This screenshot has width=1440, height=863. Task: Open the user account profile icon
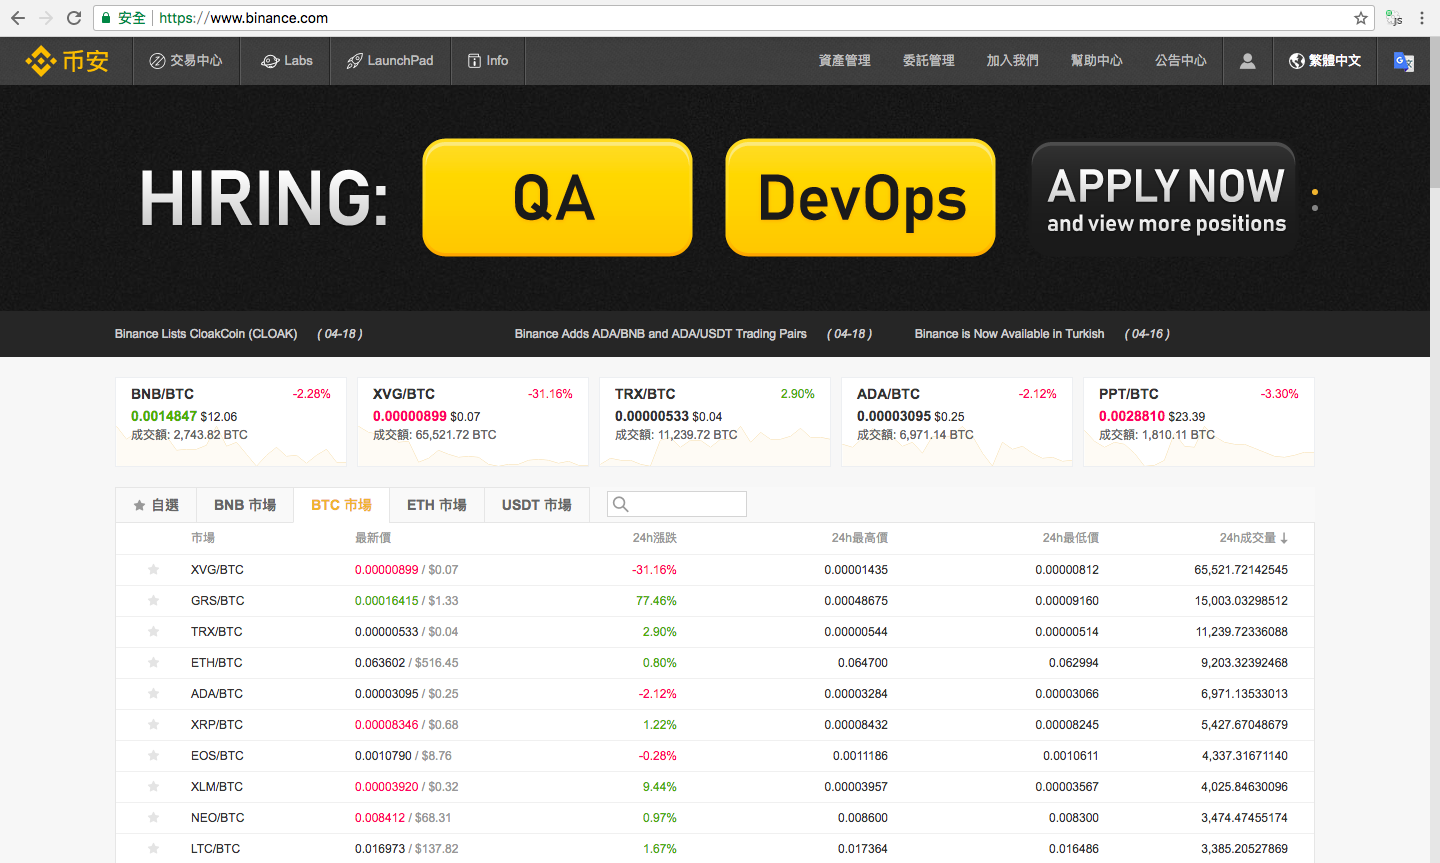tap(1247, 61)
